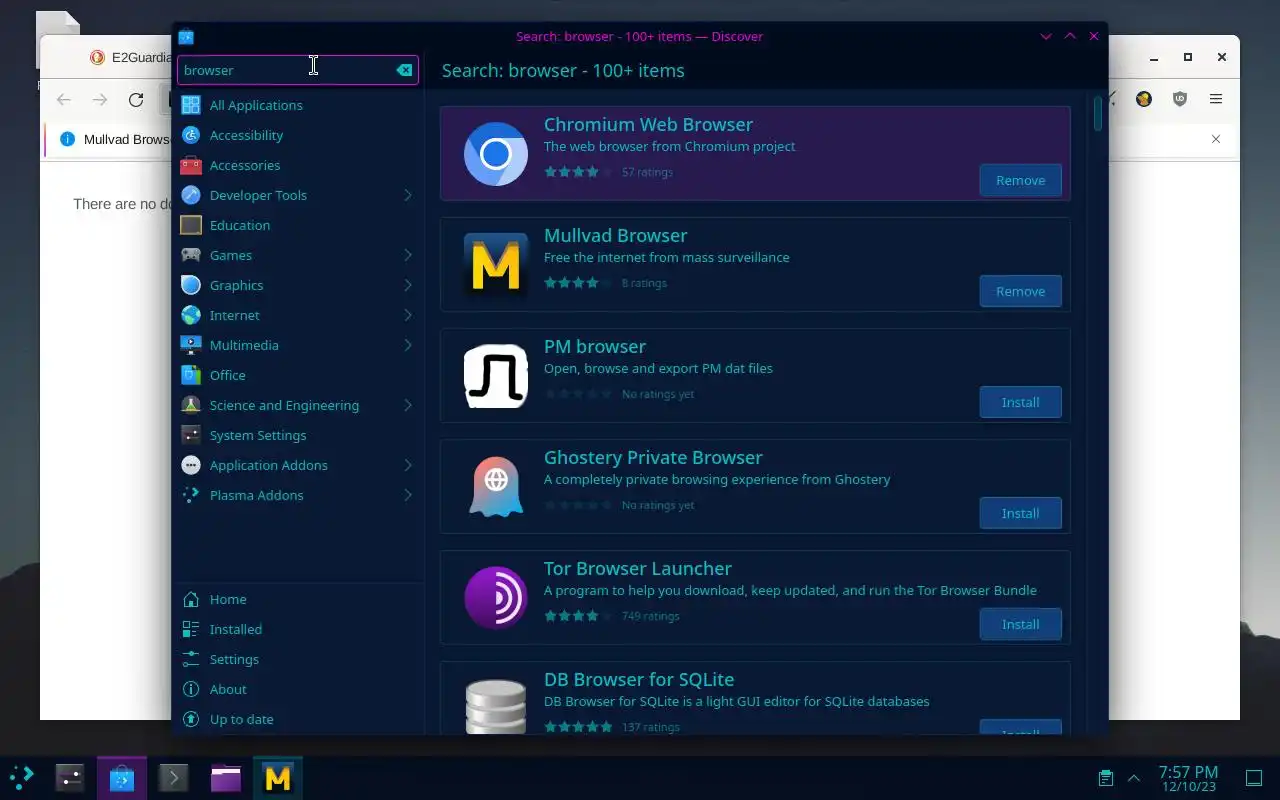Screen dimensions: 1280x800
Task: Expand the Plasma Addons category
Action: 408,495
